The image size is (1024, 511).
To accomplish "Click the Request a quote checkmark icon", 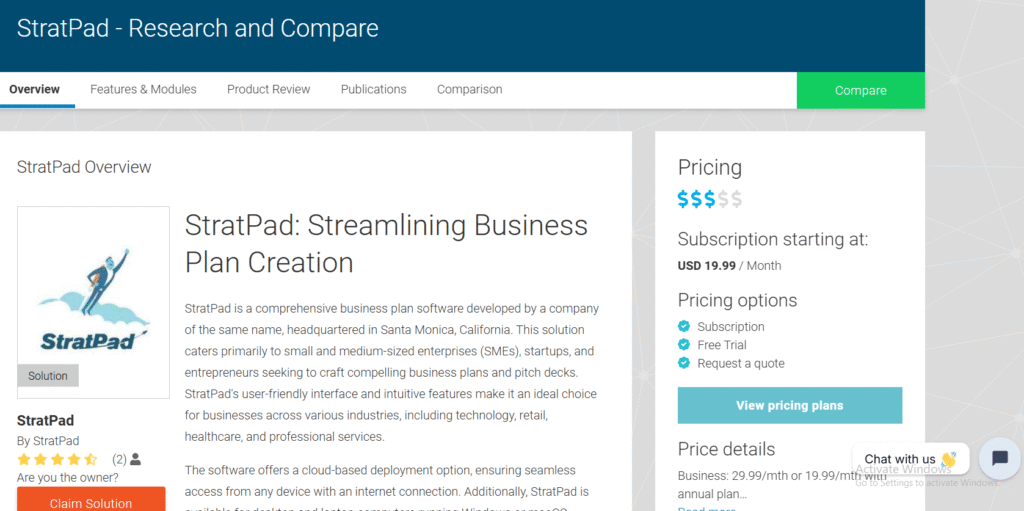I will (x=684, y=363).
